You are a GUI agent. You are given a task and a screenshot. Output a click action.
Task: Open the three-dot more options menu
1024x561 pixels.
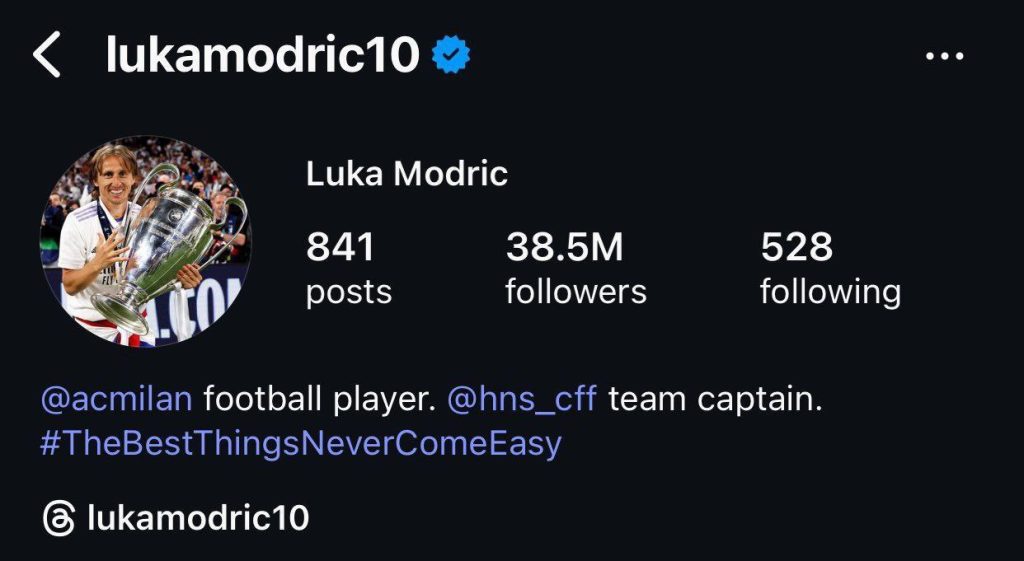[x=944, y=56]
